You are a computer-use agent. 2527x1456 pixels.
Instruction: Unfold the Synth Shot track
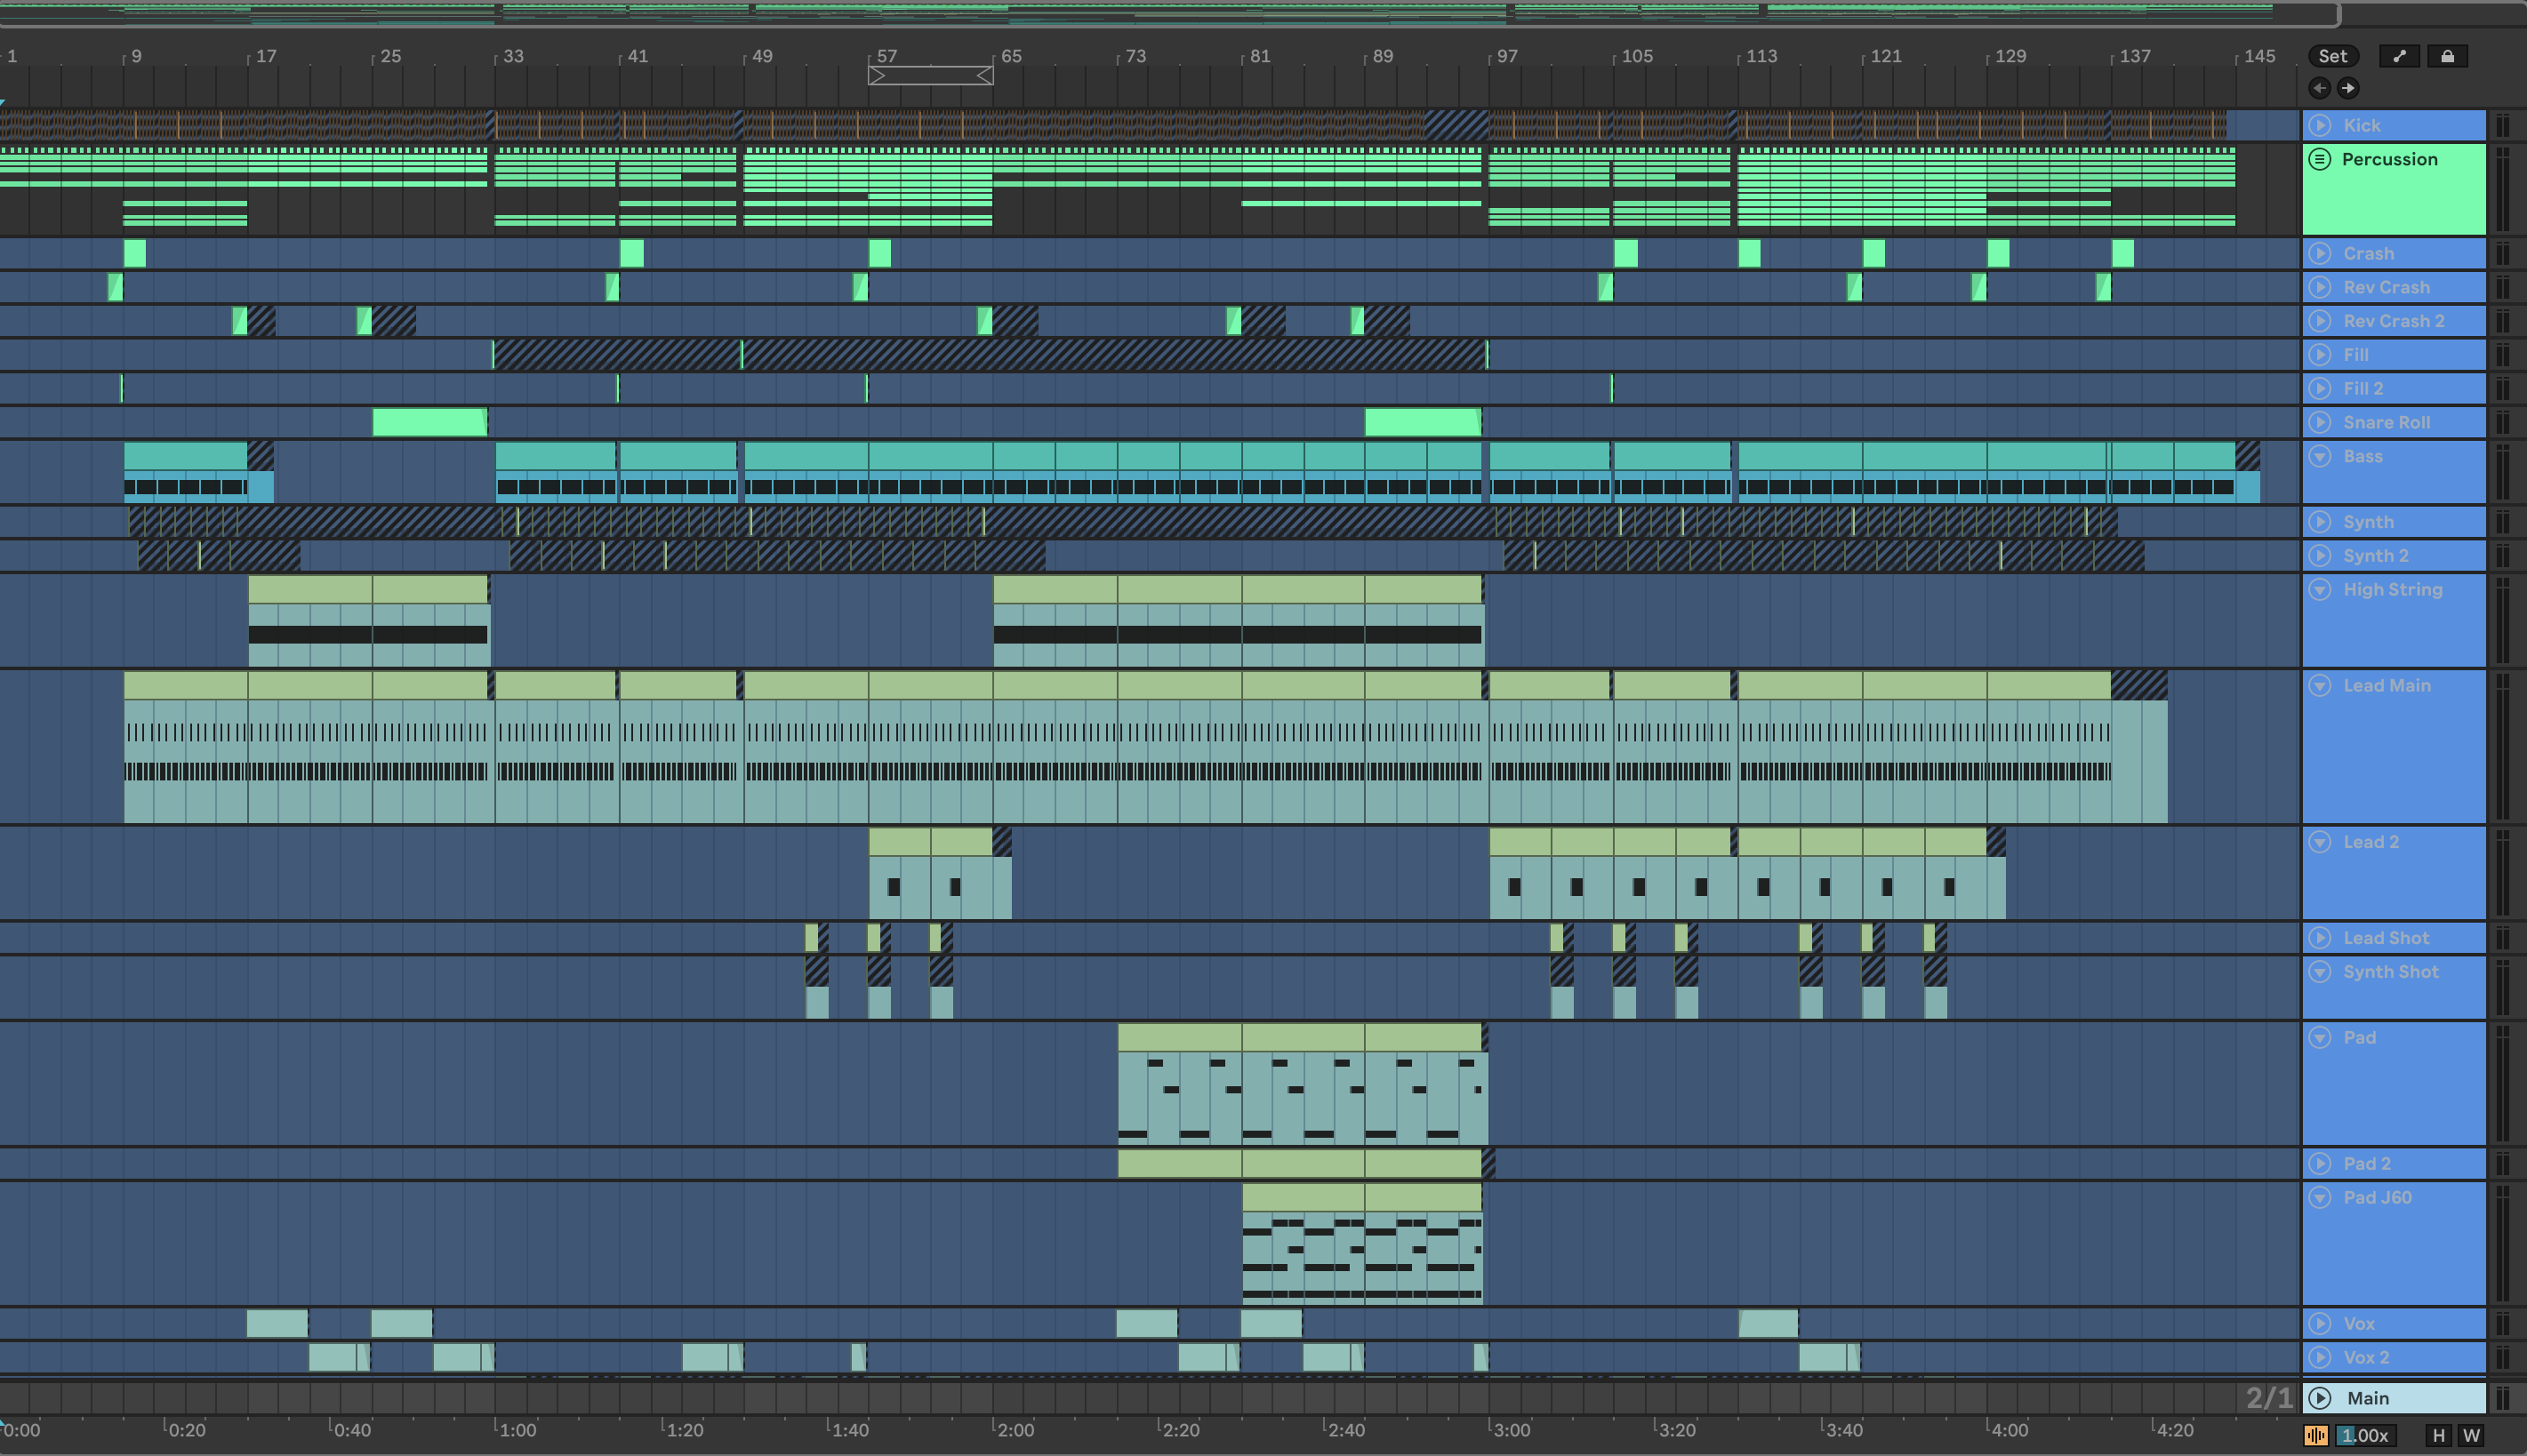(x=2320, y=972)
